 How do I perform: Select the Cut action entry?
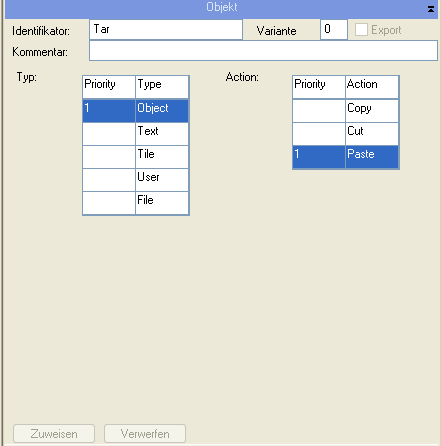click(x=346, y=134)
